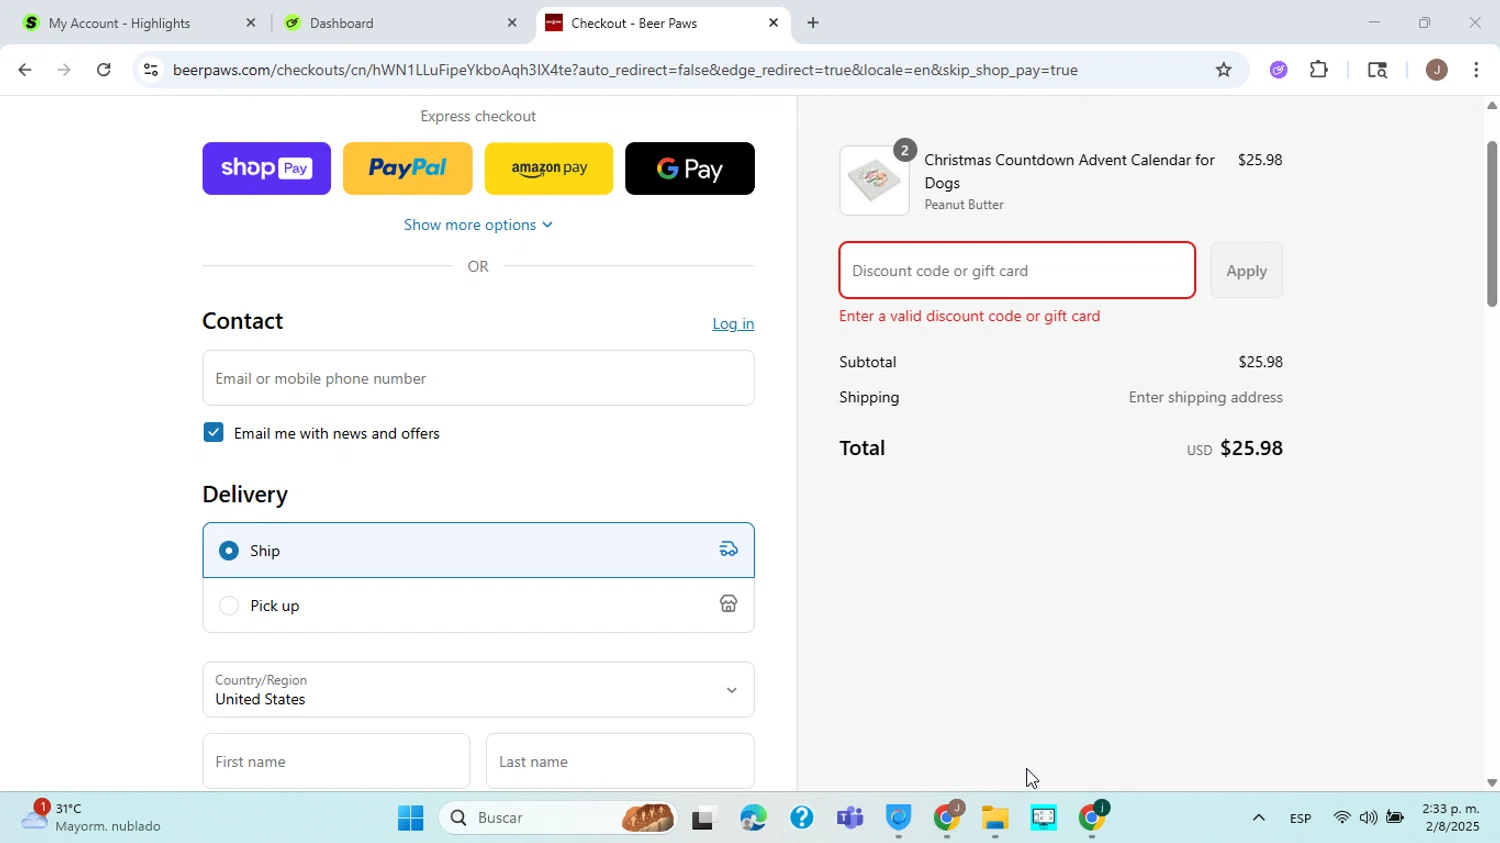Click the store pickup icon
The width and height of the screenshot is (1500, 843).
728,603
